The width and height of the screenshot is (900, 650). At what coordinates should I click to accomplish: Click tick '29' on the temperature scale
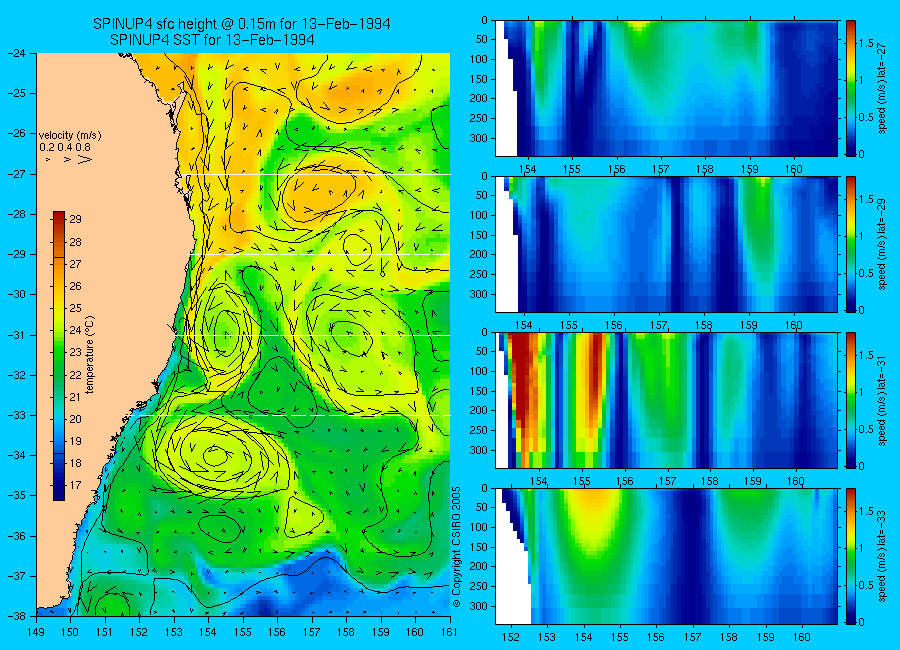pos(75,219)
